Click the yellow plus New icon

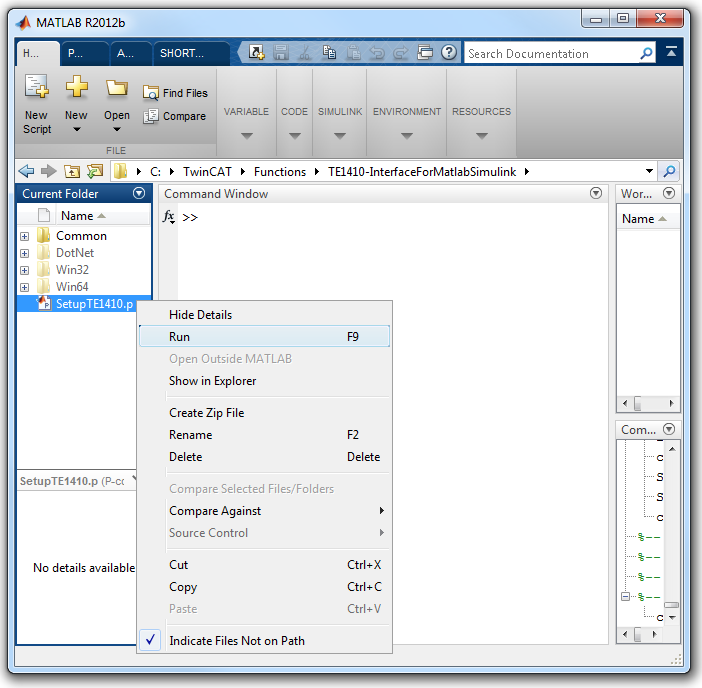[77, 86]
